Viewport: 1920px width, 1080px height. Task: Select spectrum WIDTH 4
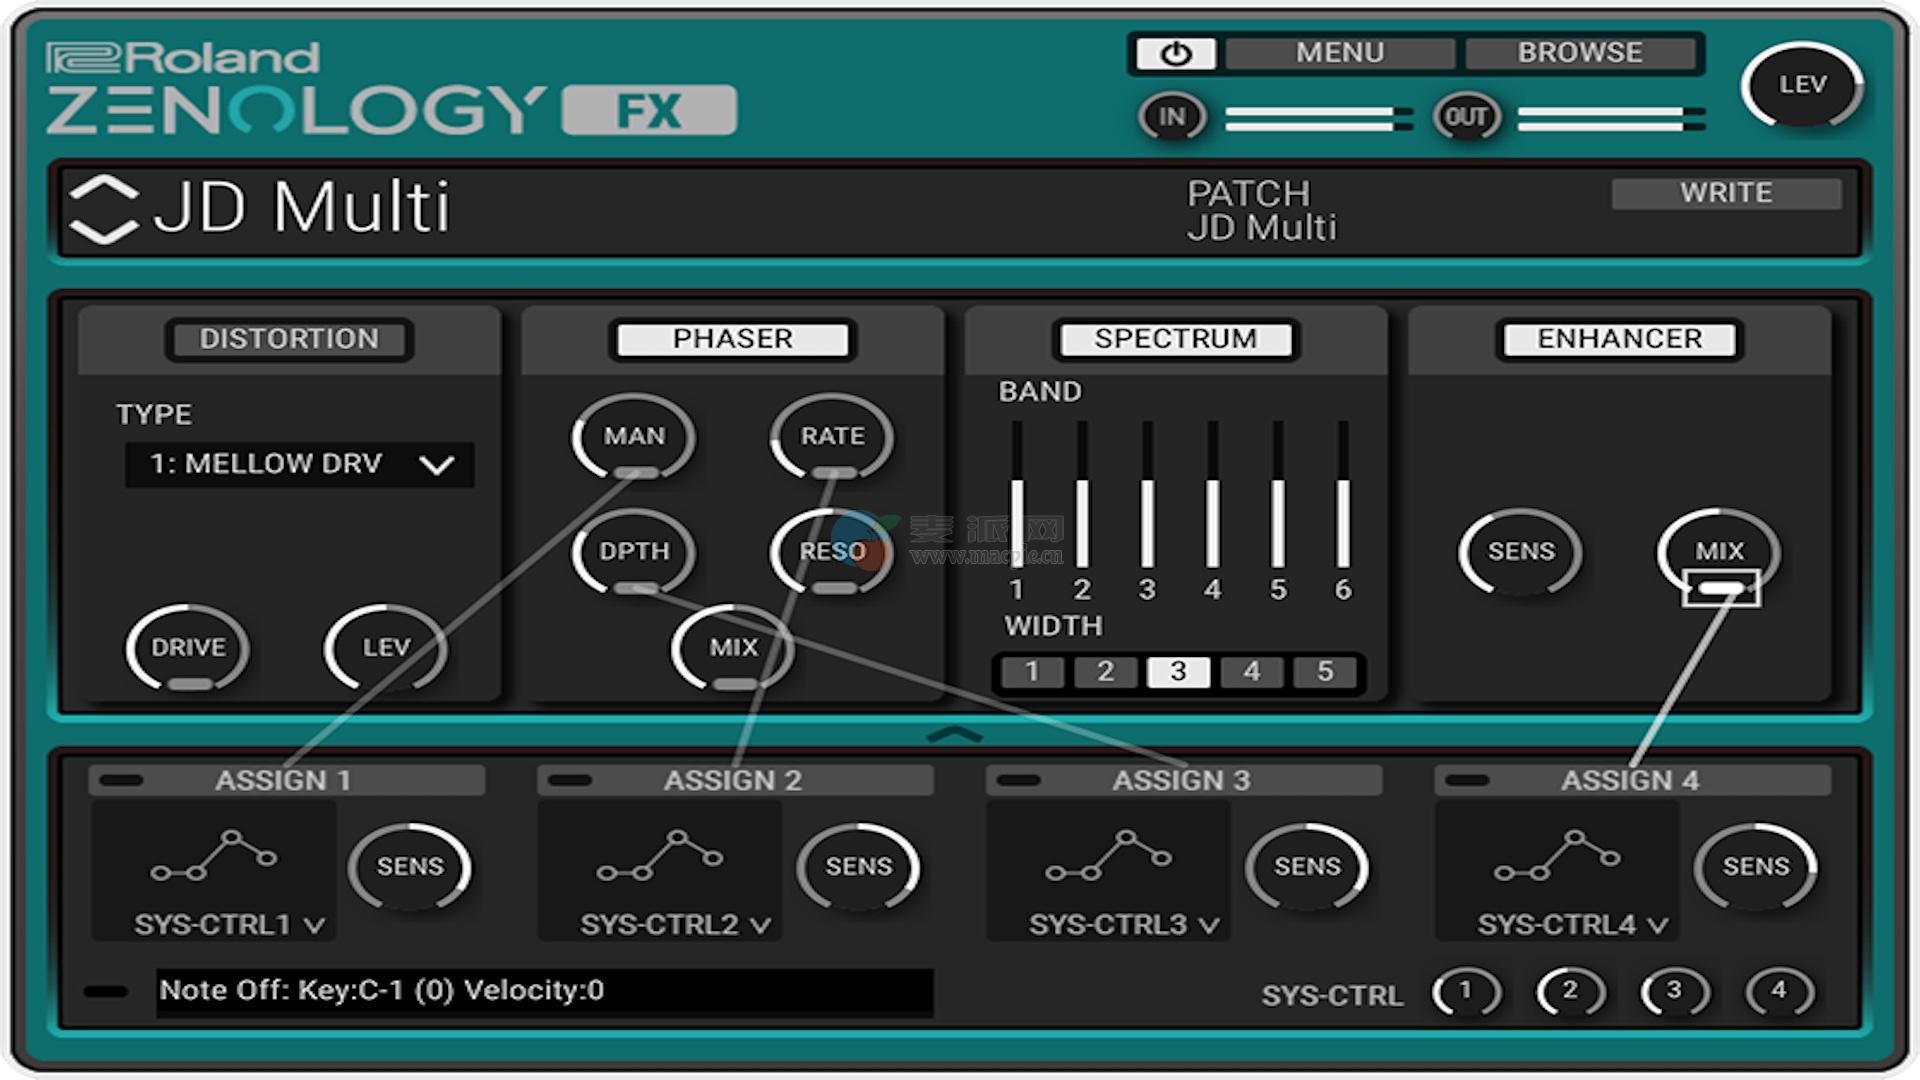click(1252, 672)
